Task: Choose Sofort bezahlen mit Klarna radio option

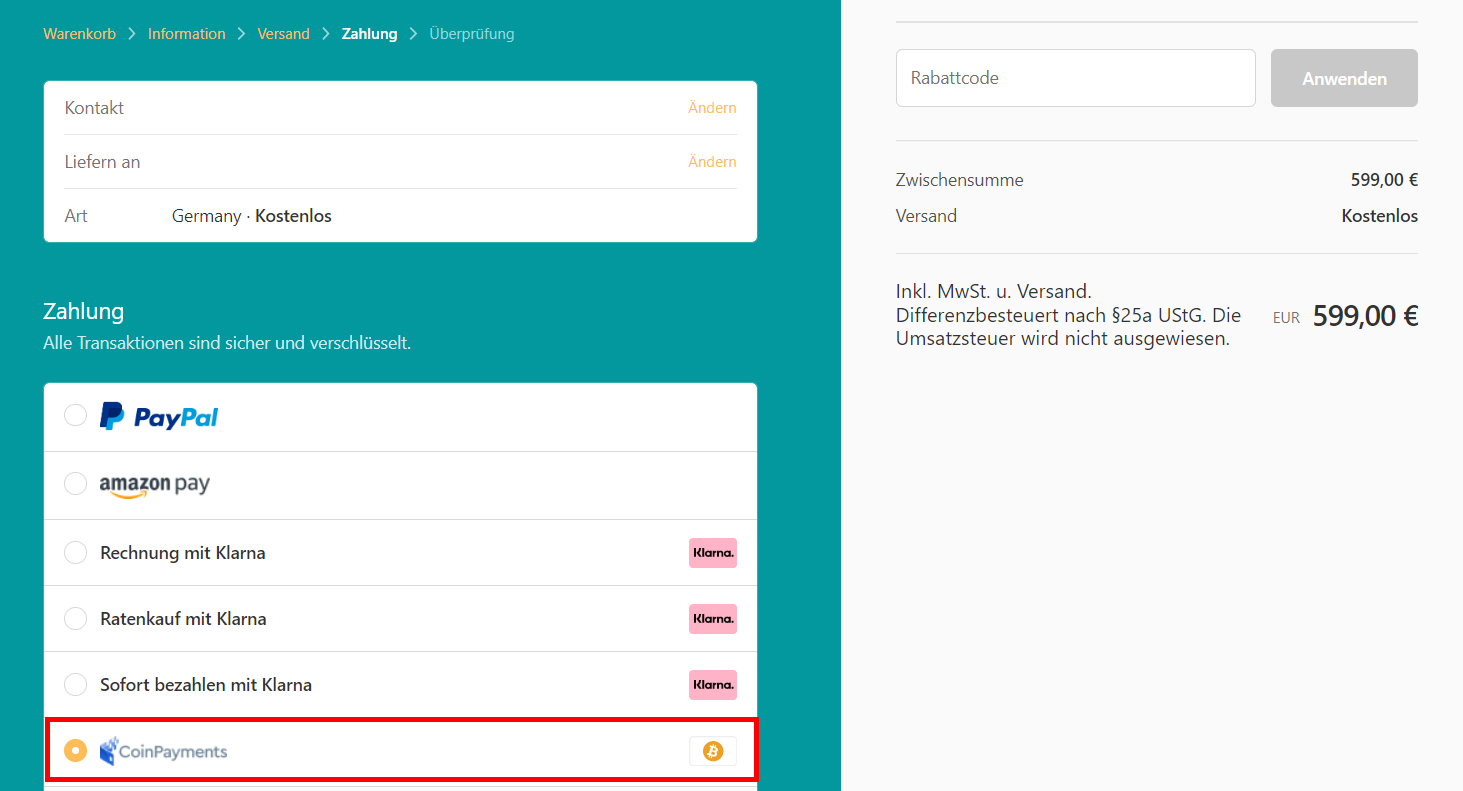Action: (x=75, y=684)
